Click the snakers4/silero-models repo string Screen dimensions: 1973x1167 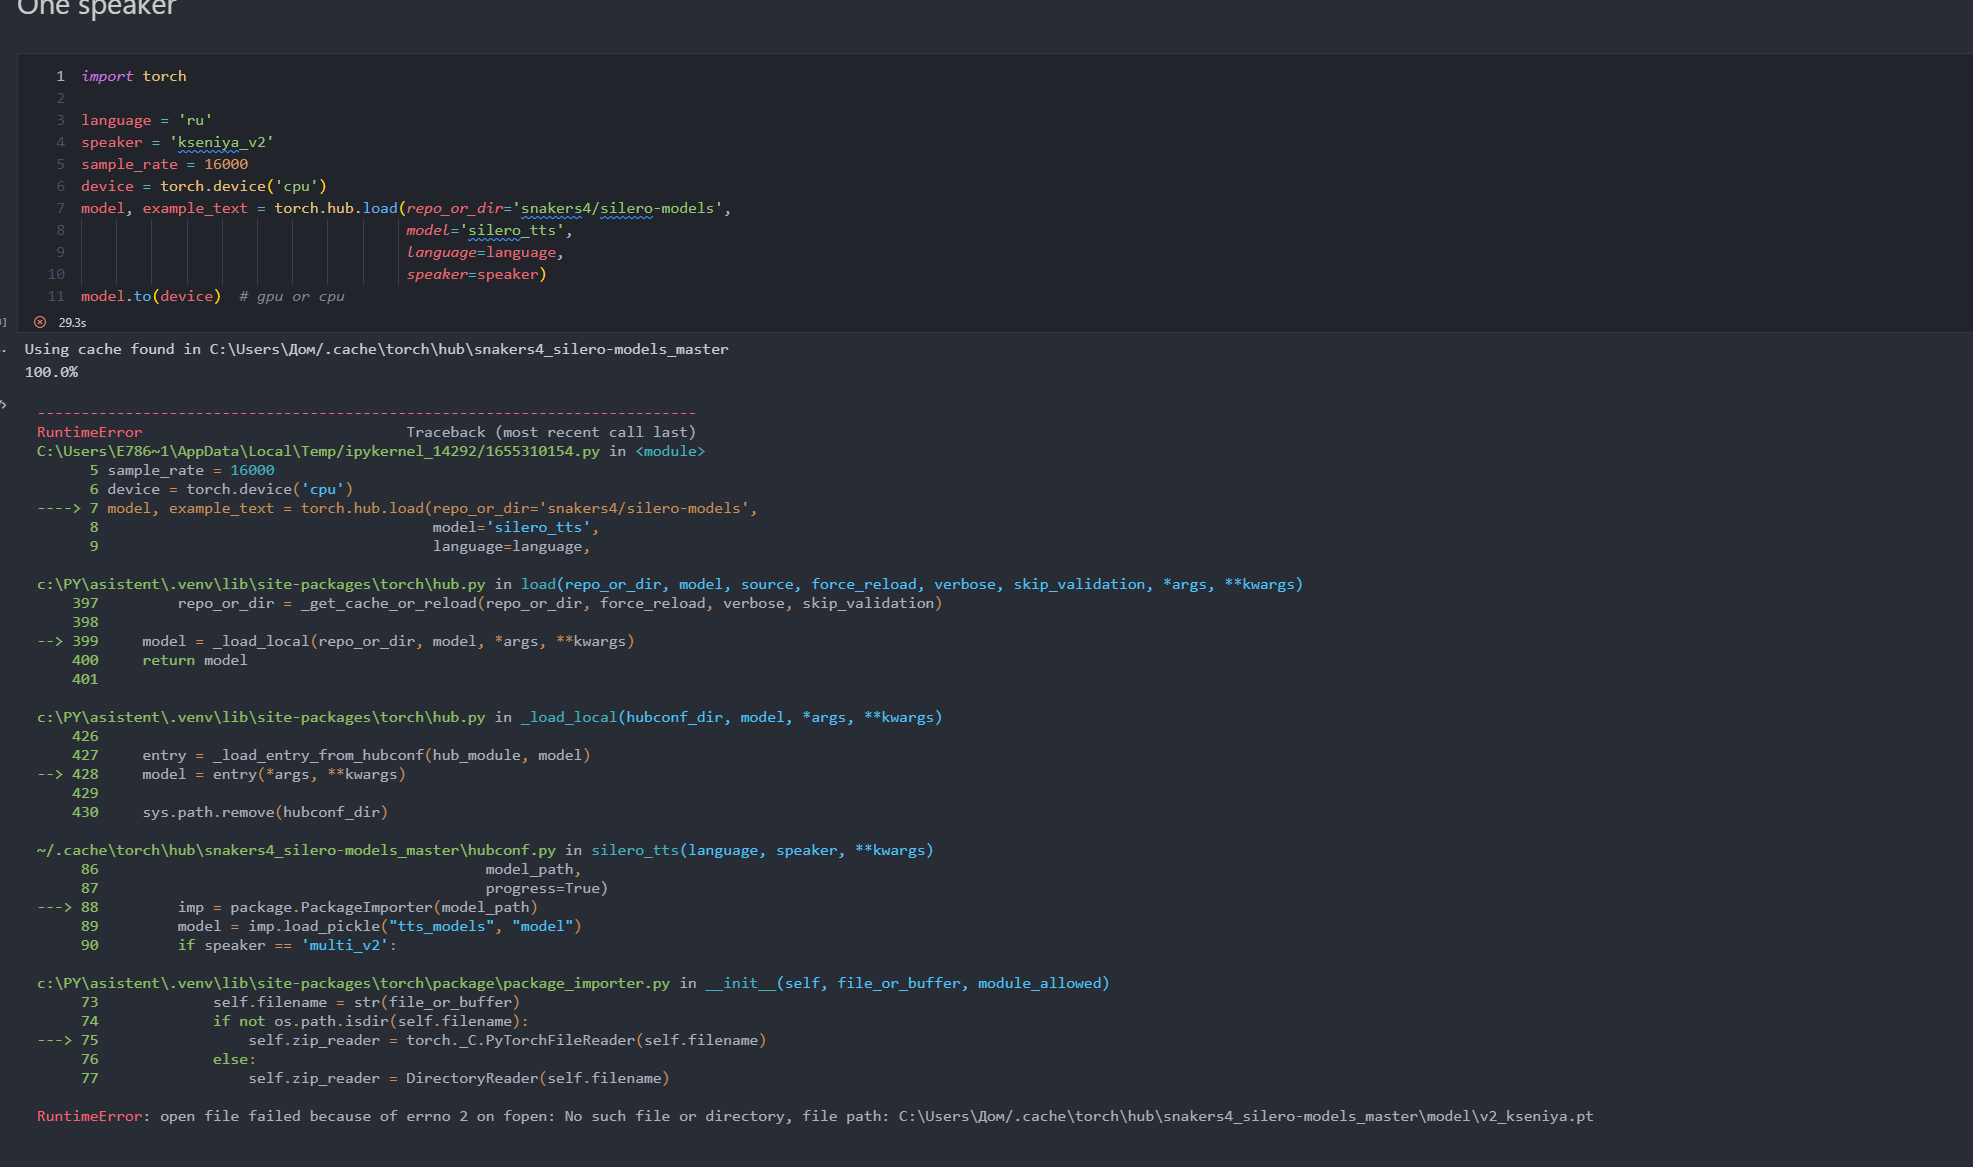[x=620, y=208]
